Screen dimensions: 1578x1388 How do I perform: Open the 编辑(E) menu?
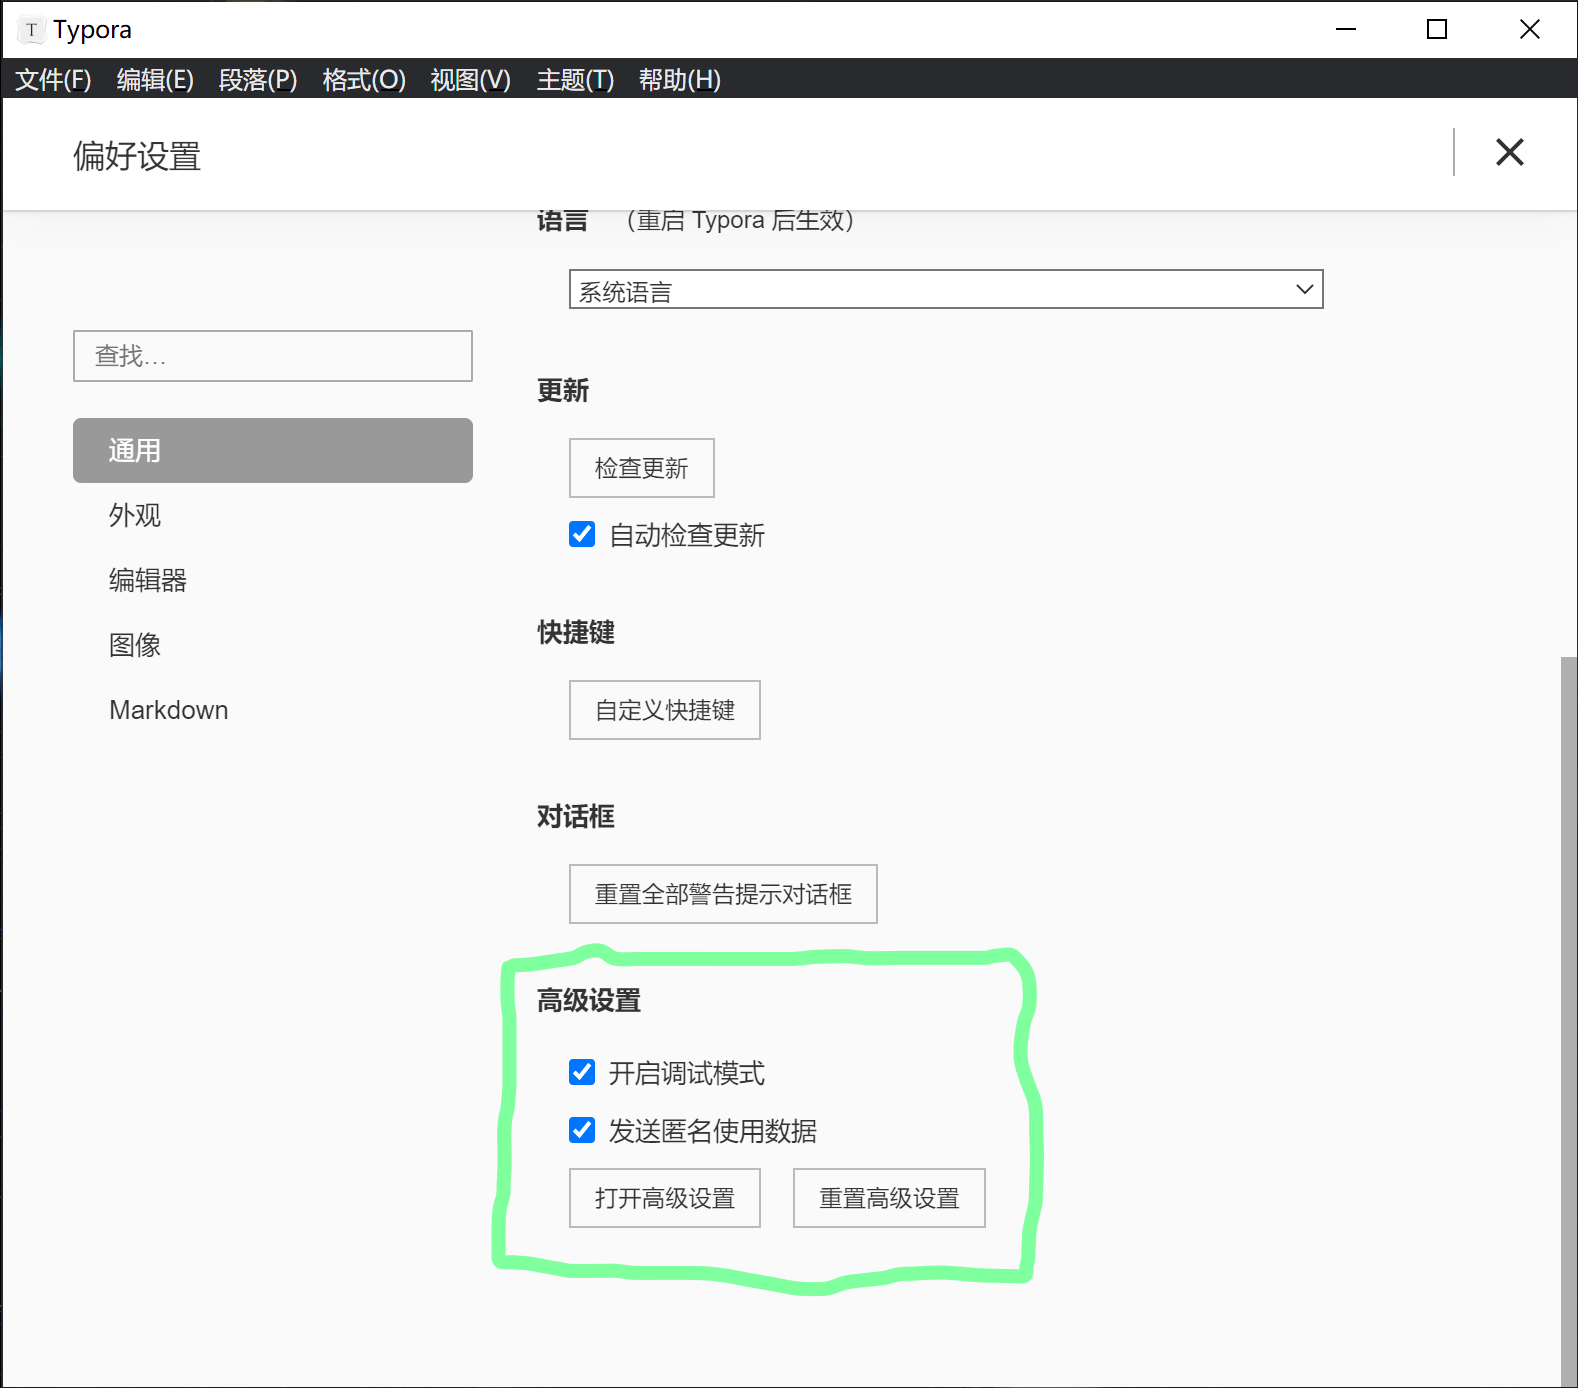pyautogui.click(x=155, y=79)
